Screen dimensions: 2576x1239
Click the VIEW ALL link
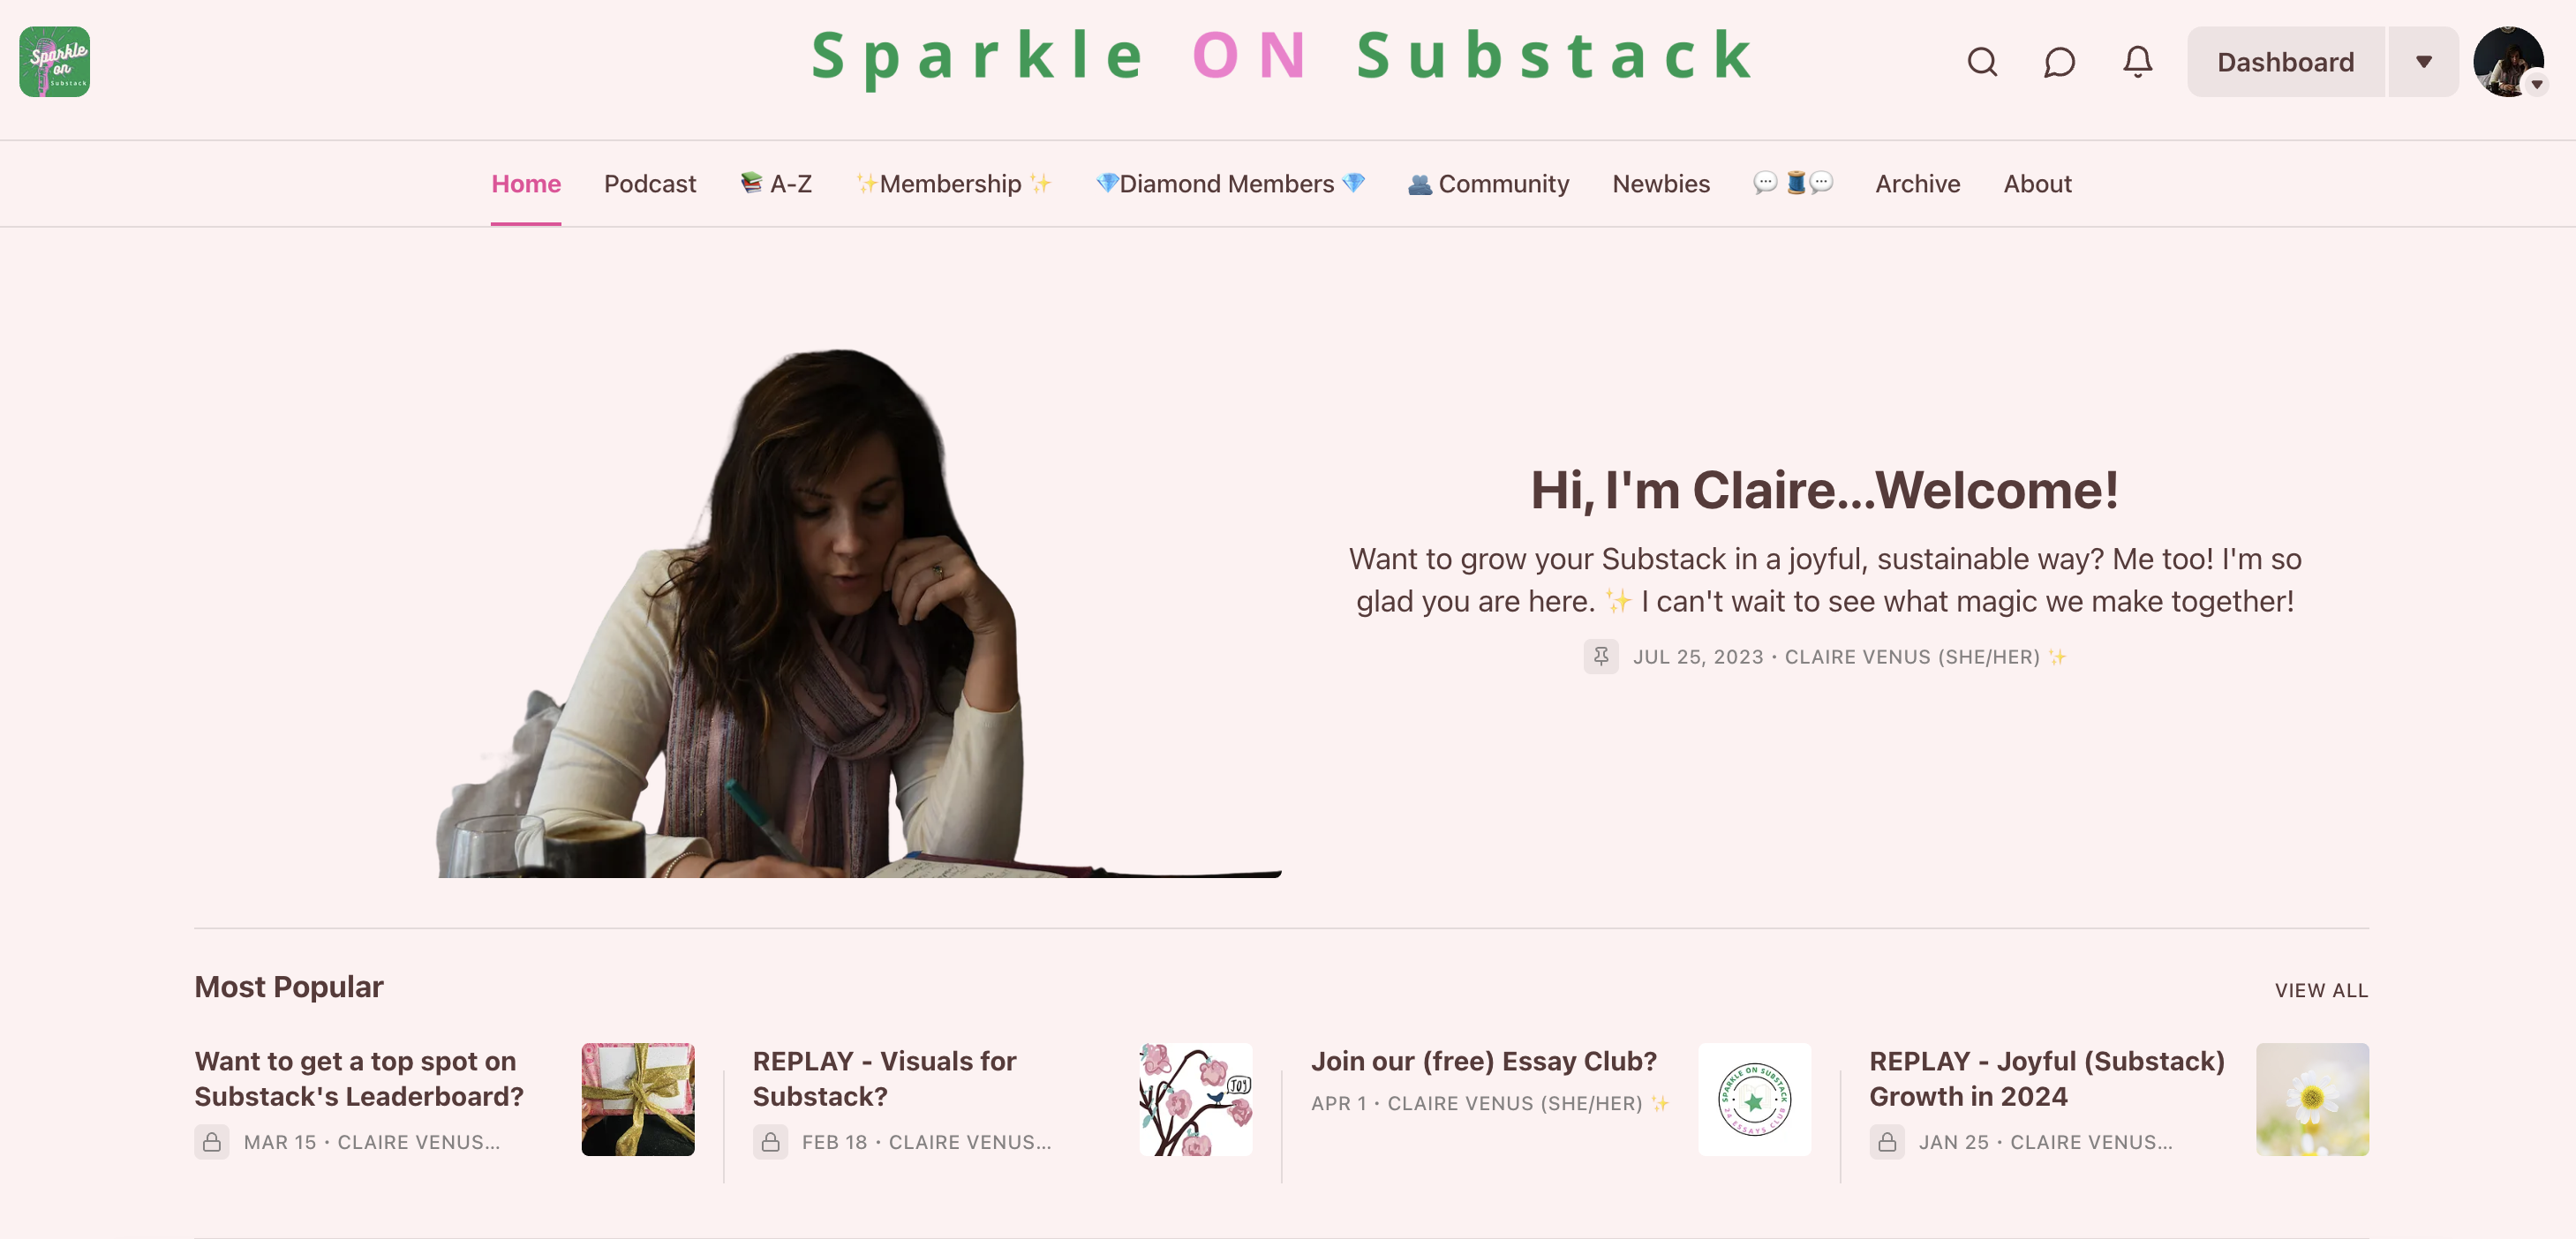click(2321, 990)
